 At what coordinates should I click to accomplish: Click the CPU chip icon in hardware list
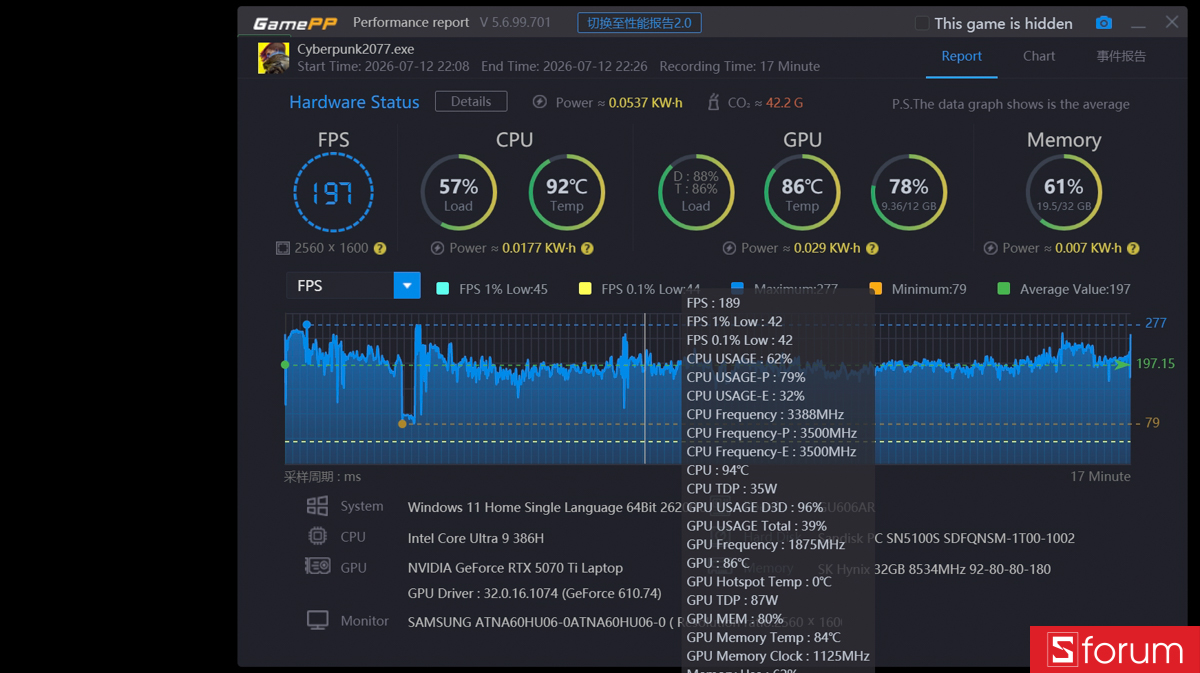click(317, 536)
